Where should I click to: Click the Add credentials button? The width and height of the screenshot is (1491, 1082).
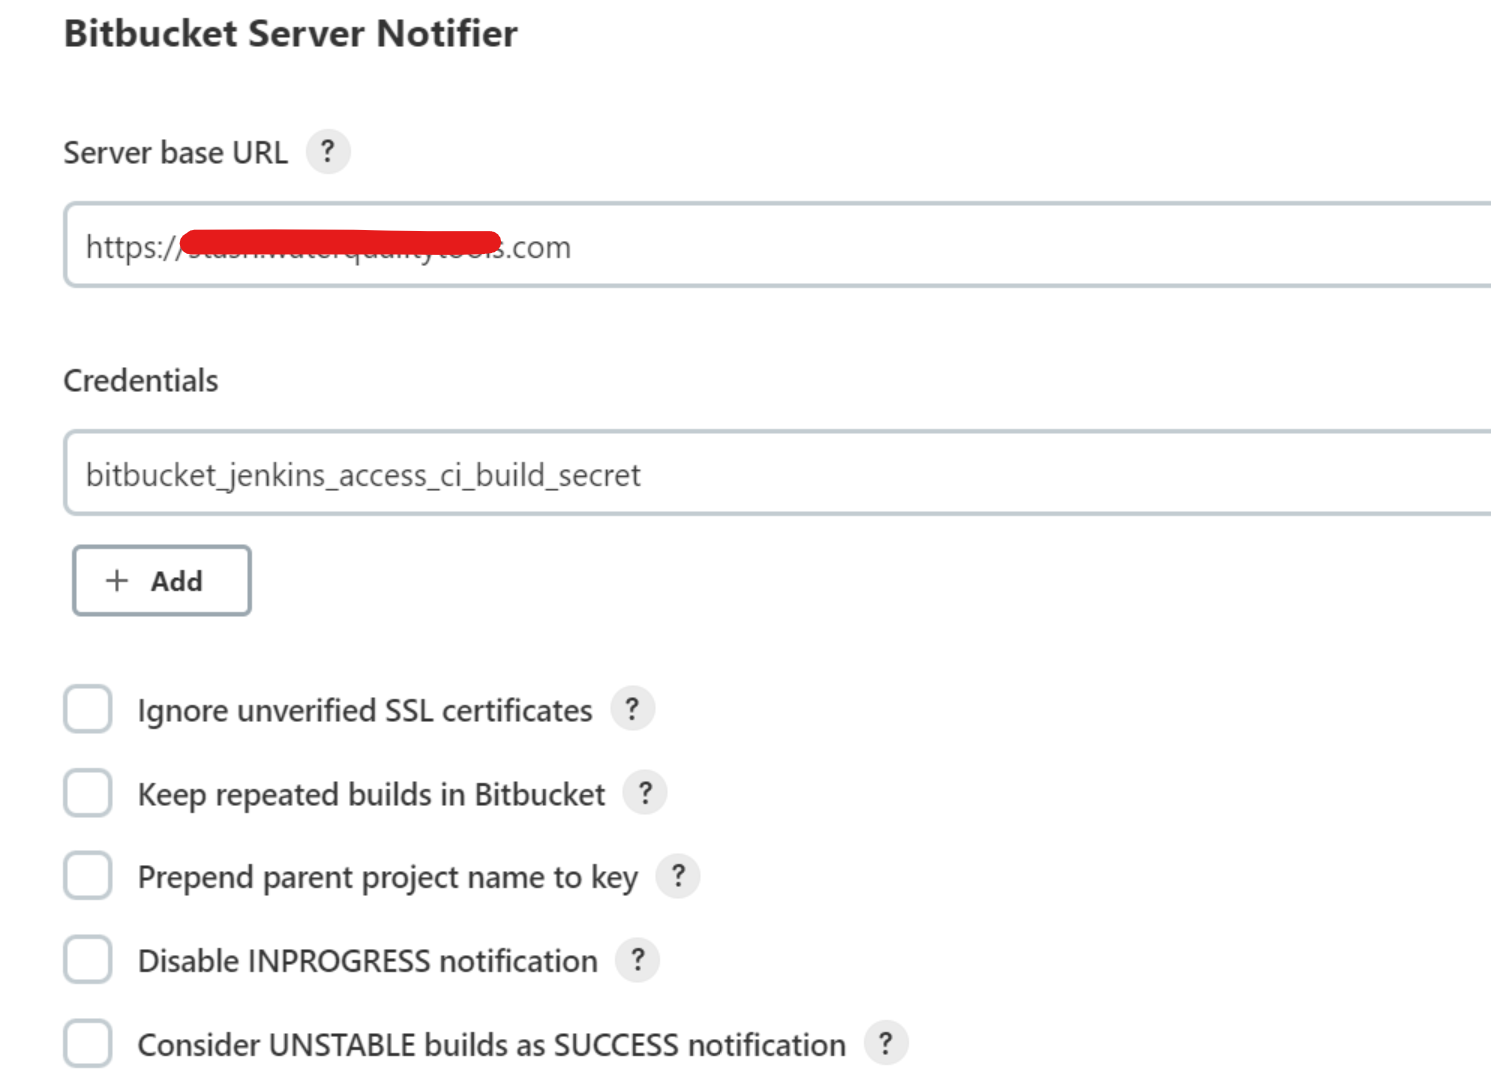point(162,581)
